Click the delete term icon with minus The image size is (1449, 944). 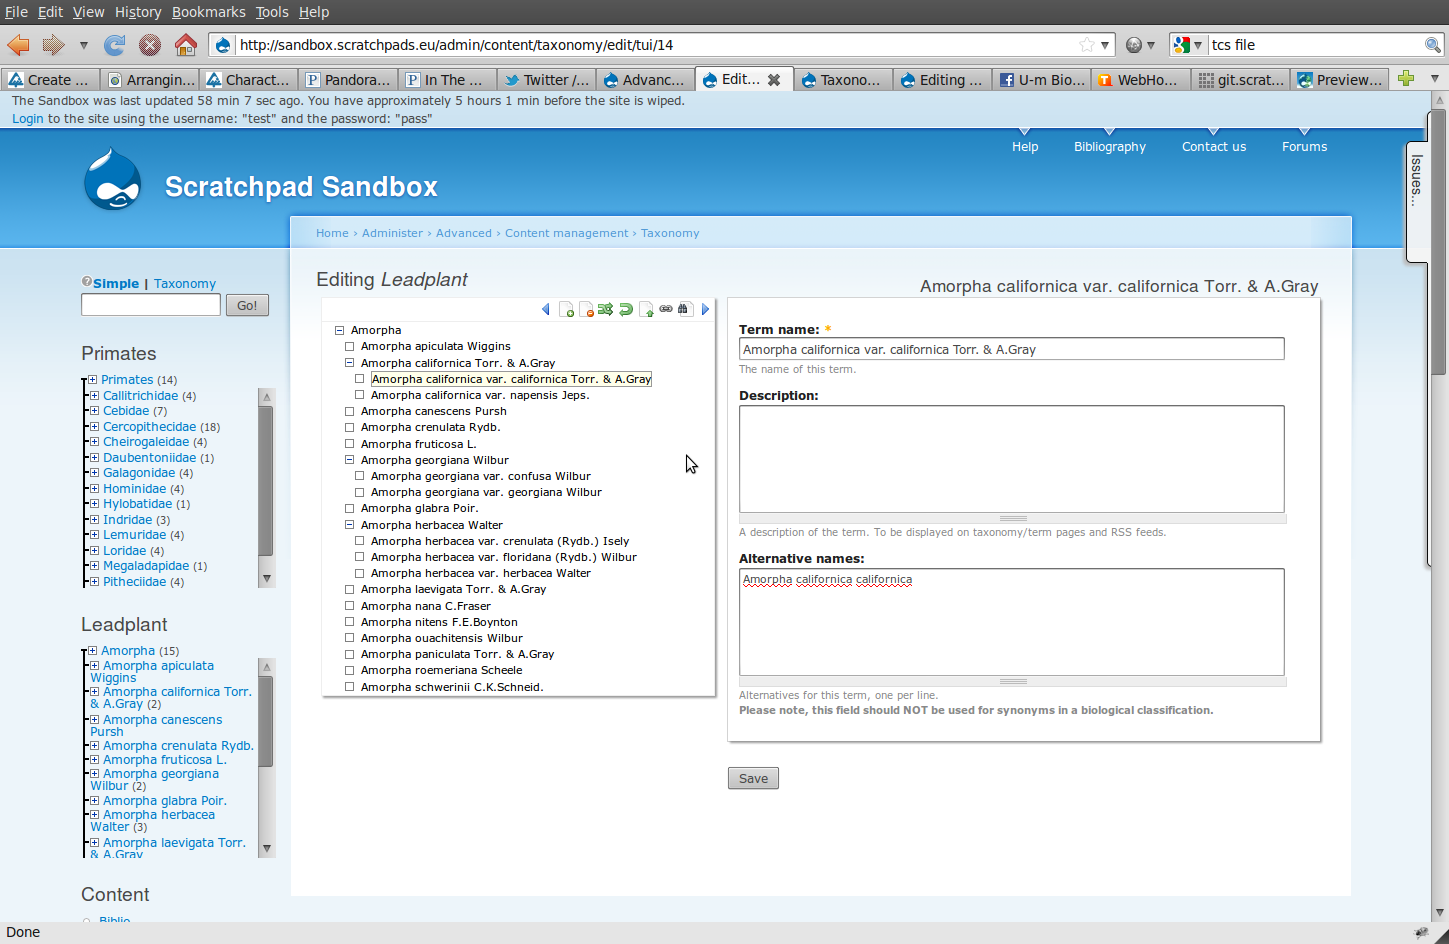click(586, 310)
